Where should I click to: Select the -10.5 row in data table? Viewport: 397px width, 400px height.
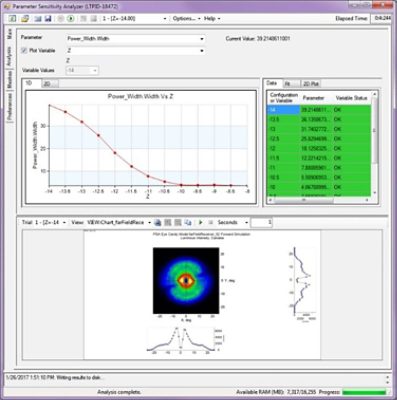(319, 177)
